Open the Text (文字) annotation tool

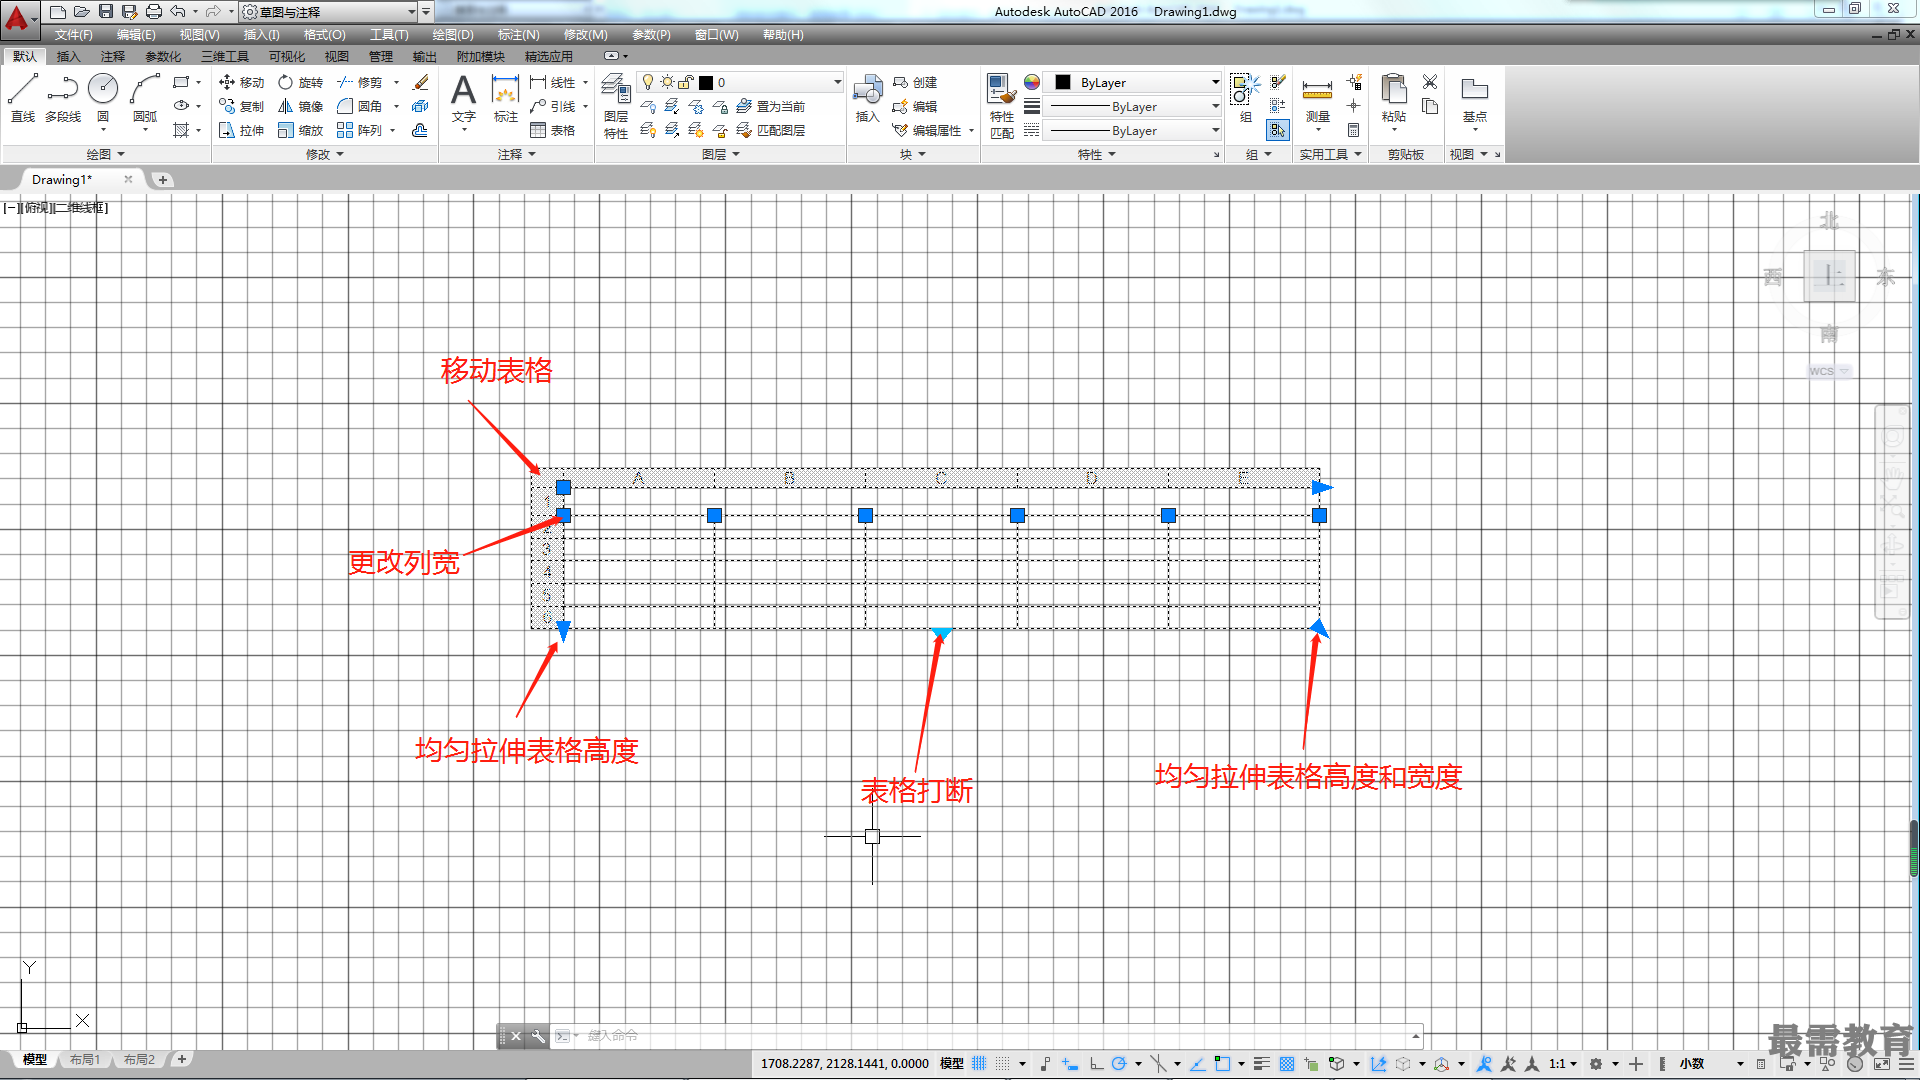click(x=463, y=98)
